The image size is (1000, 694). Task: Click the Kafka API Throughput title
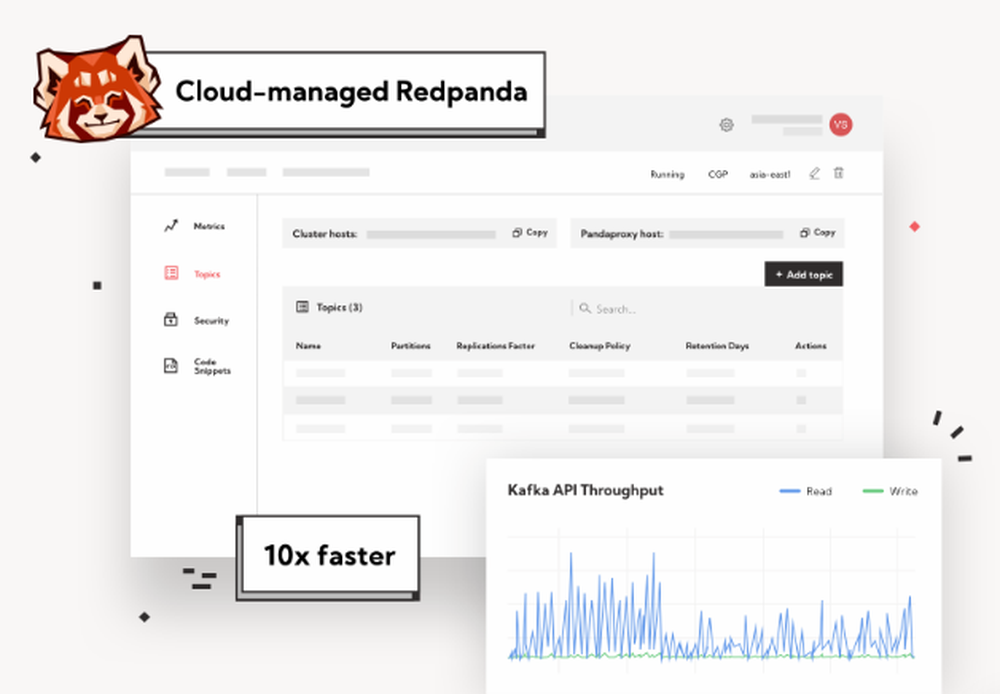click(585, 490)
